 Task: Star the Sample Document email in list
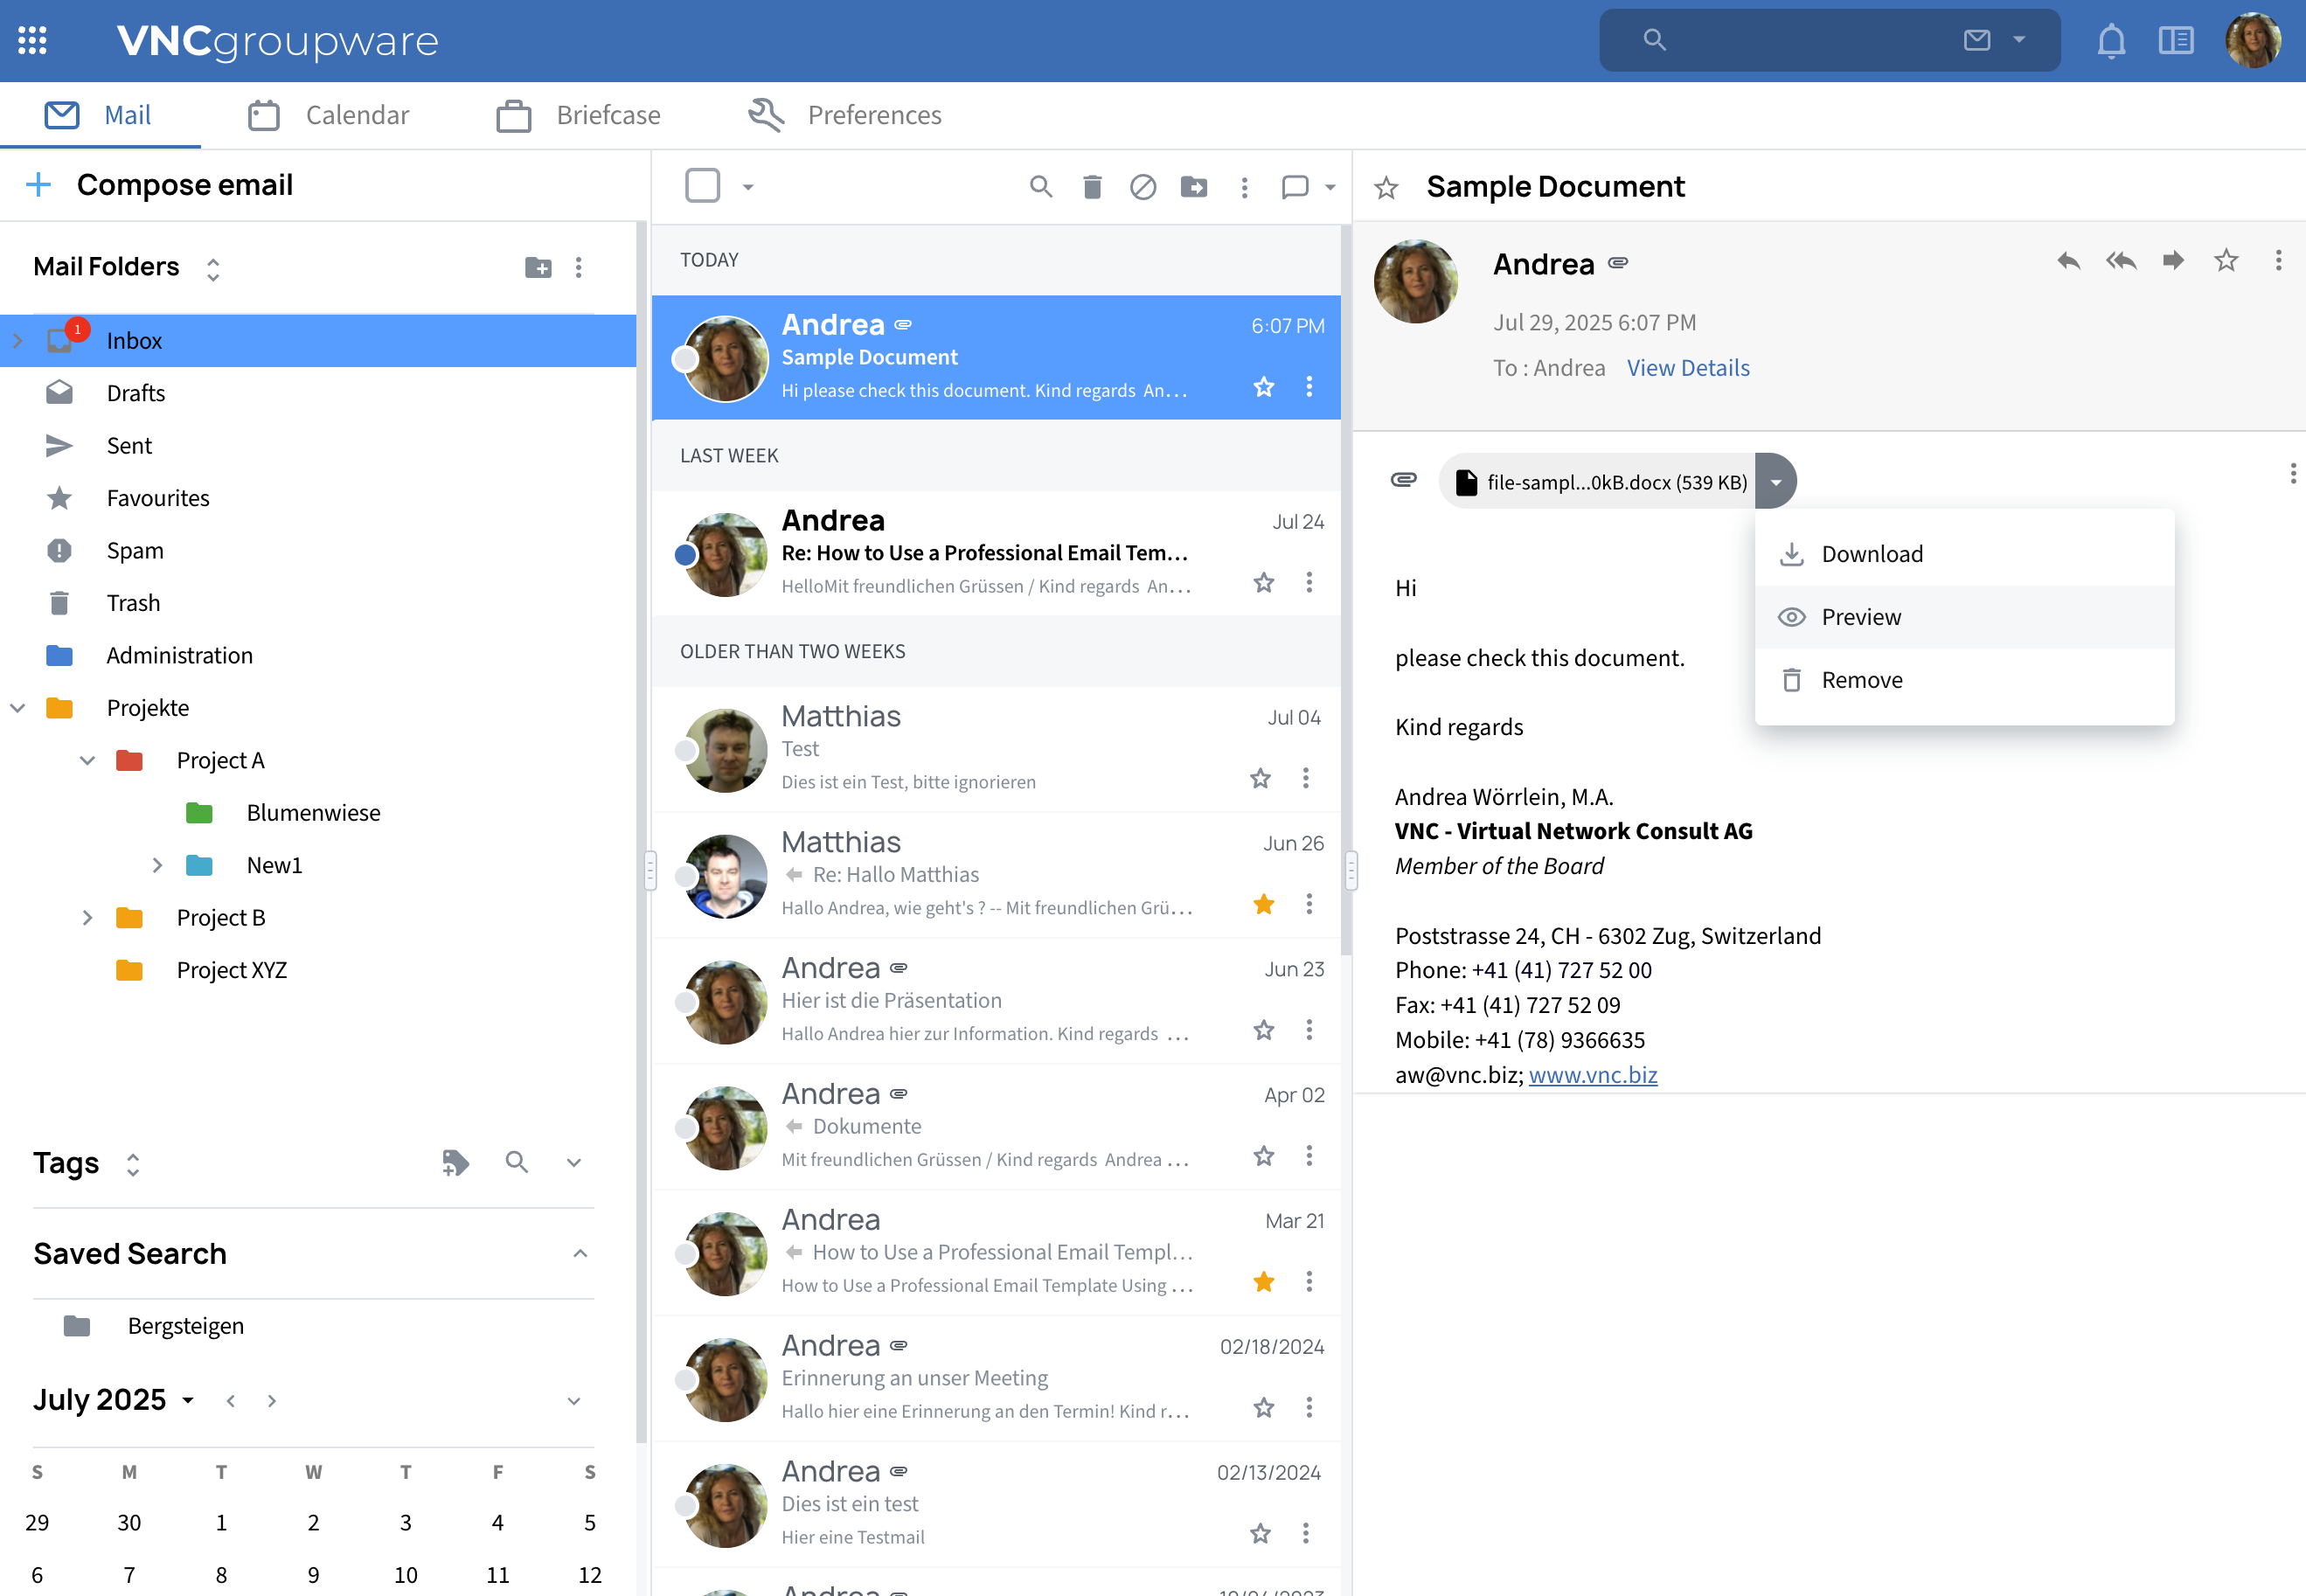coord(1264,387)
